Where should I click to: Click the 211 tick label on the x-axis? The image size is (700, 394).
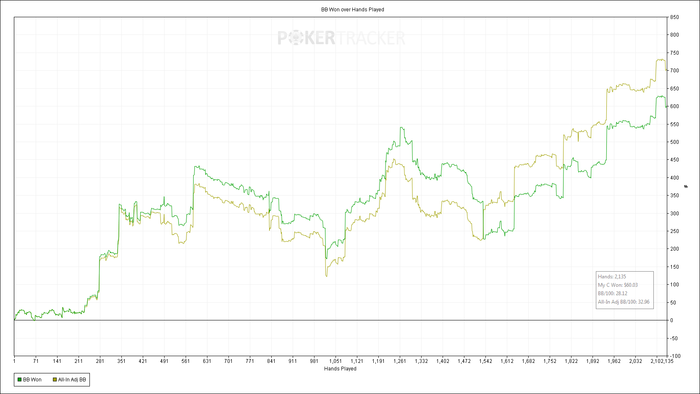click(79, 361)
